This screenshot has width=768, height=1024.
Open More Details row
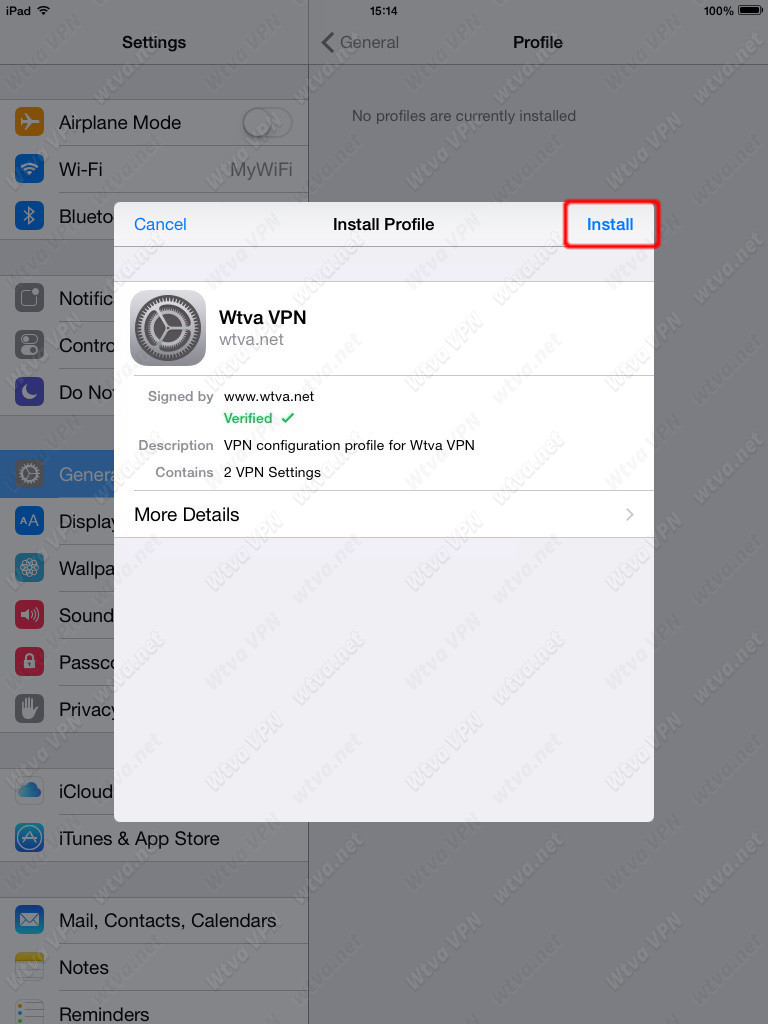(x=384, y=515)
